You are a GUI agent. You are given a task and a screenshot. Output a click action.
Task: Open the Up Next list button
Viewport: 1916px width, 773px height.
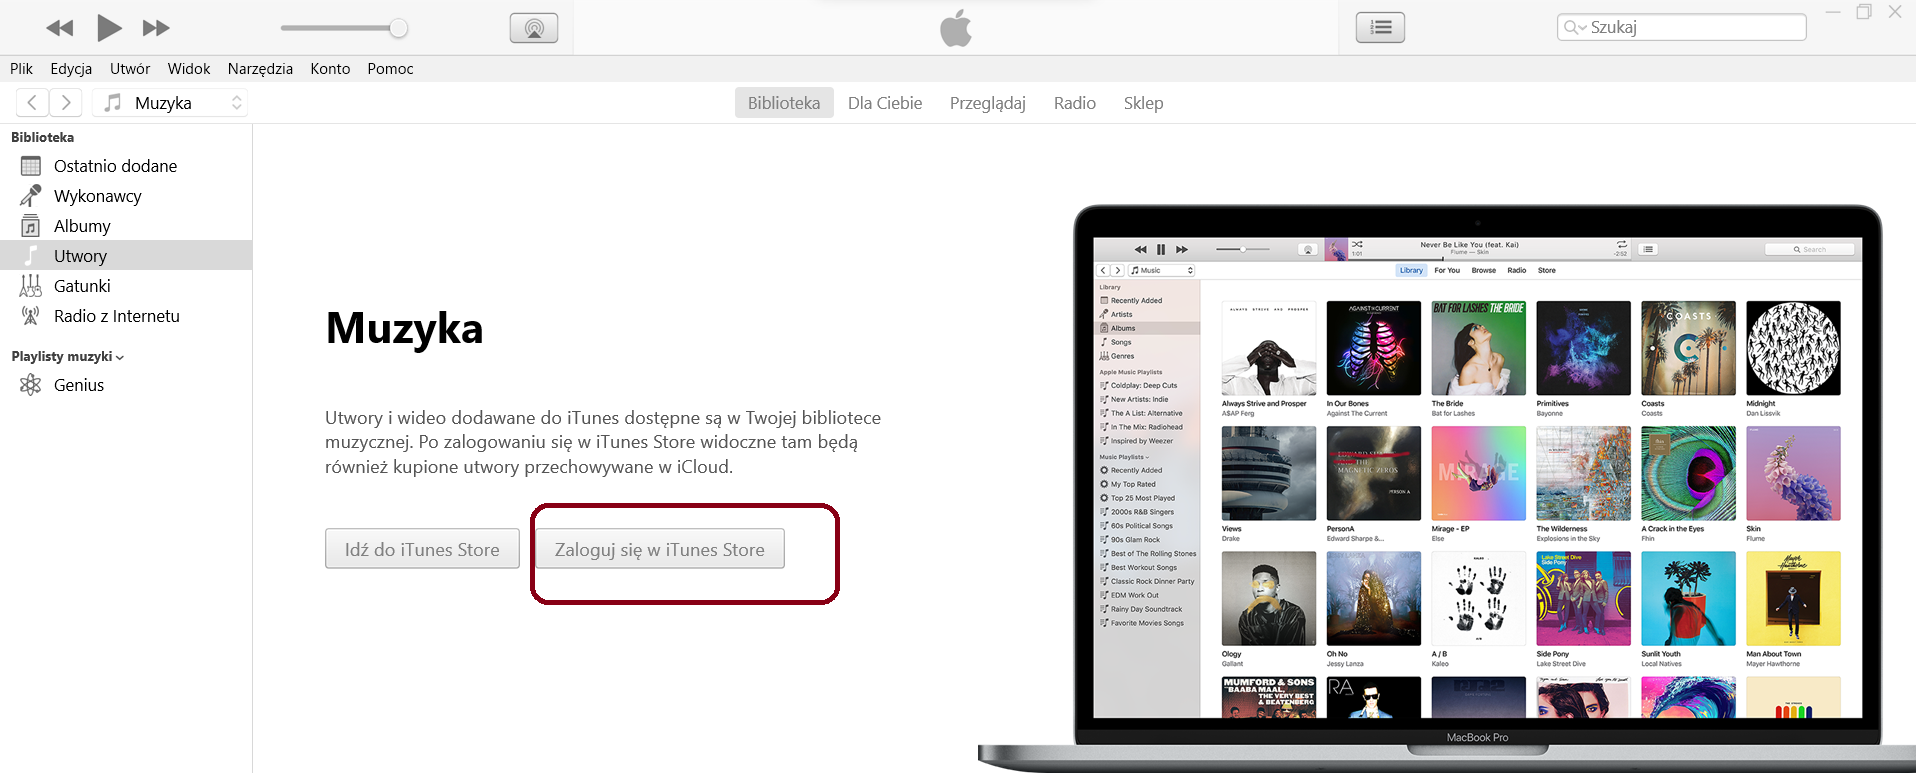pos(1380,28)
